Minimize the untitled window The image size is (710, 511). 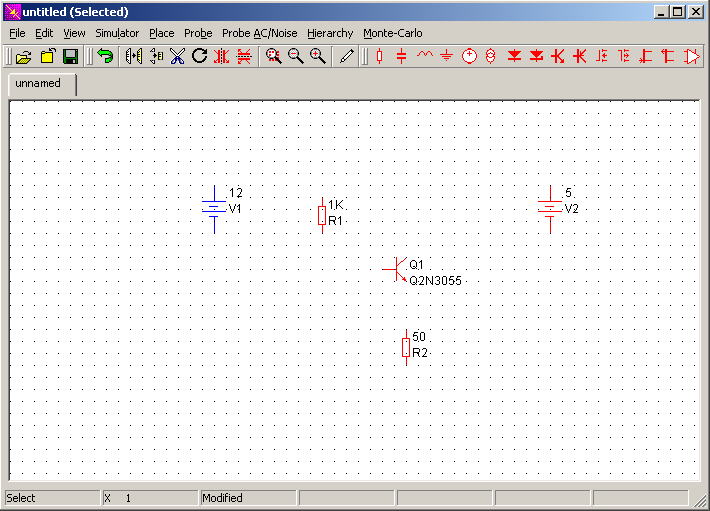662,12
